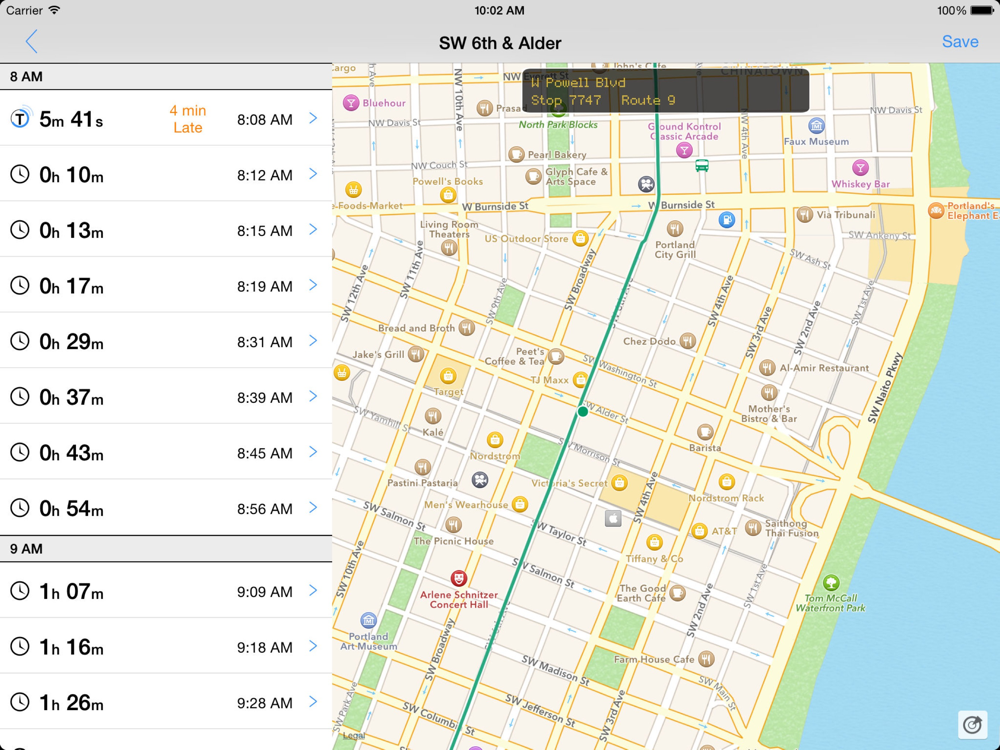This screenshot has height=750, width=1000.
Task: Select the 0h 13m arrival time
Action: point(71,230)
